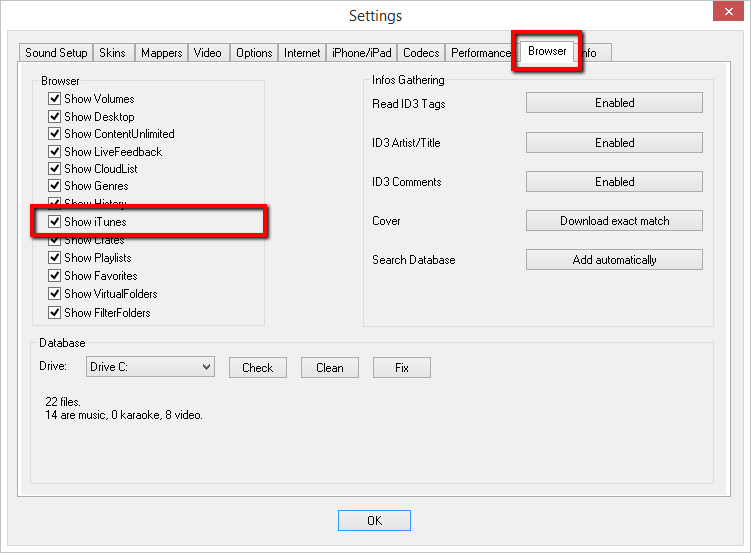Switch to the Sound Setup tab
This screenshot has width=751, height=553.
pyautogui.click(x=56, y=53)
